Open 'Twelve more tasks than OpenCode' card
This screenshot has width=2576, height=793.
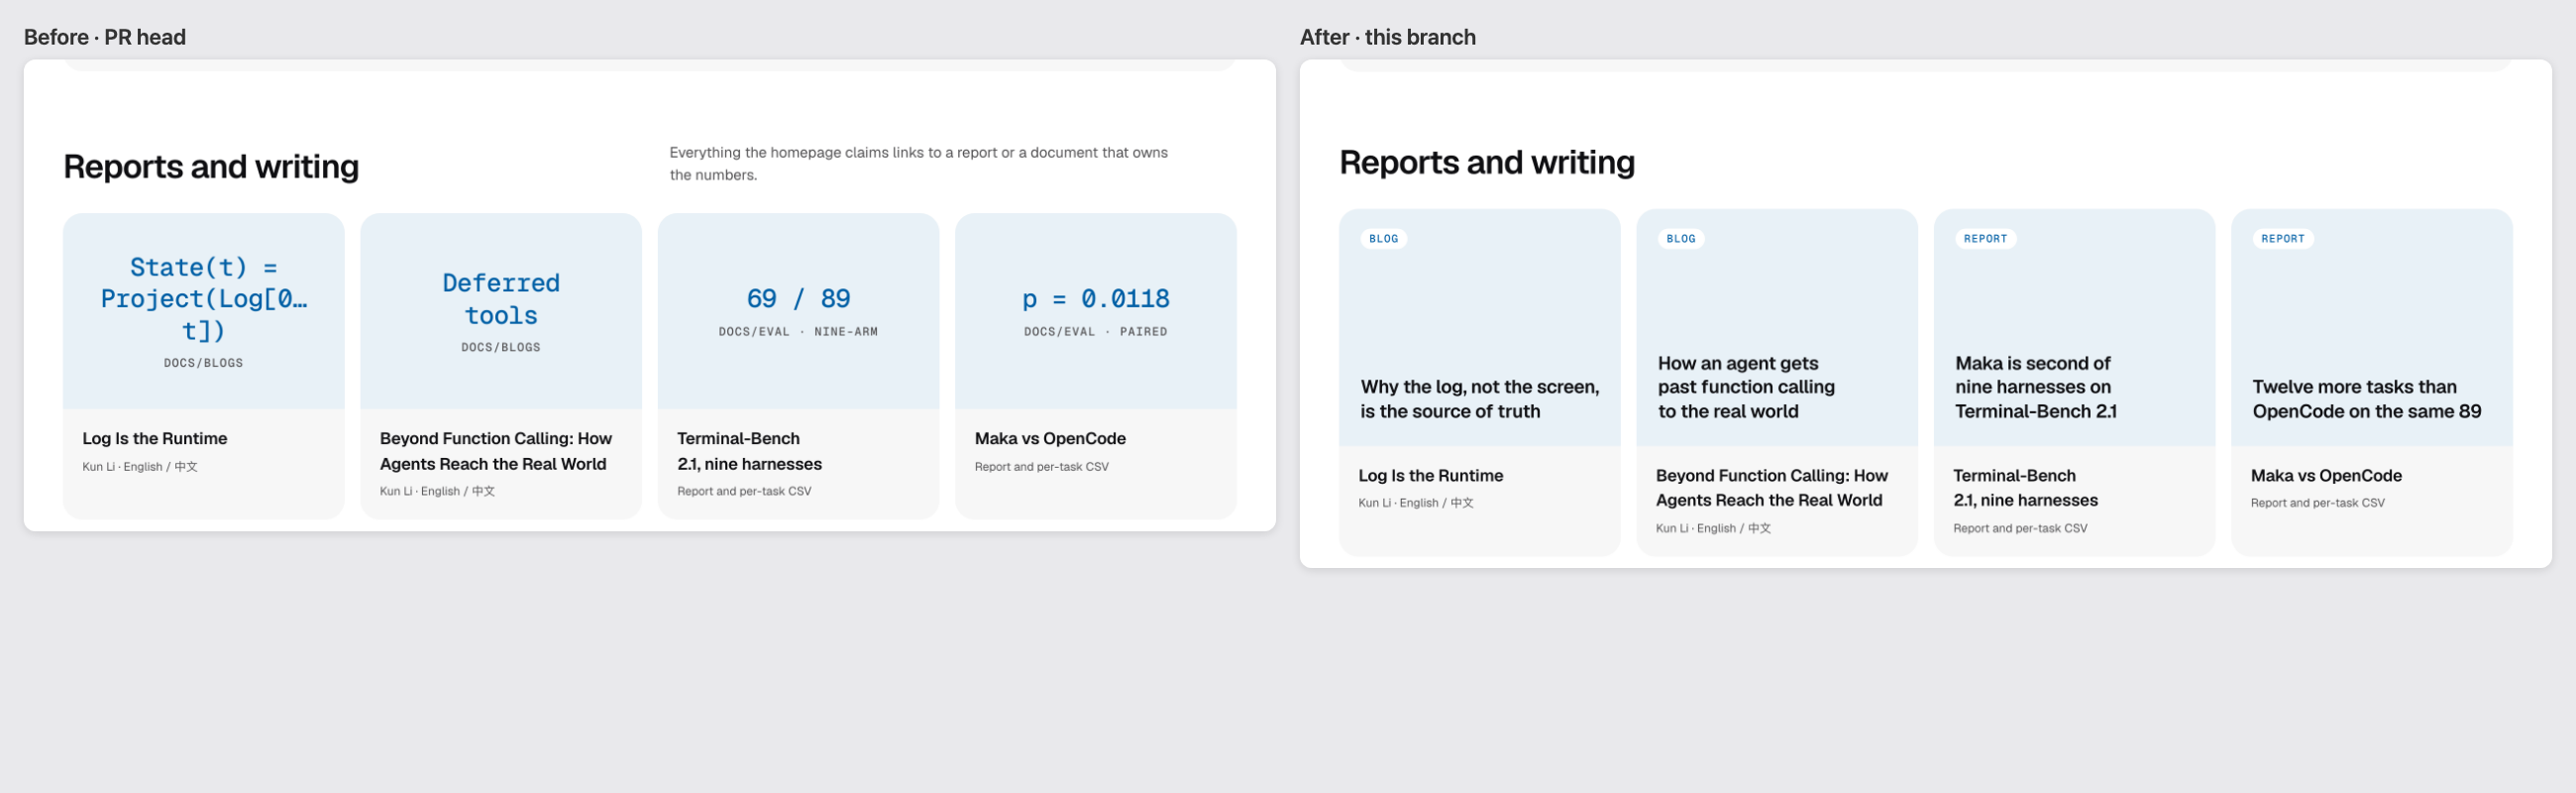[2371, 327]
